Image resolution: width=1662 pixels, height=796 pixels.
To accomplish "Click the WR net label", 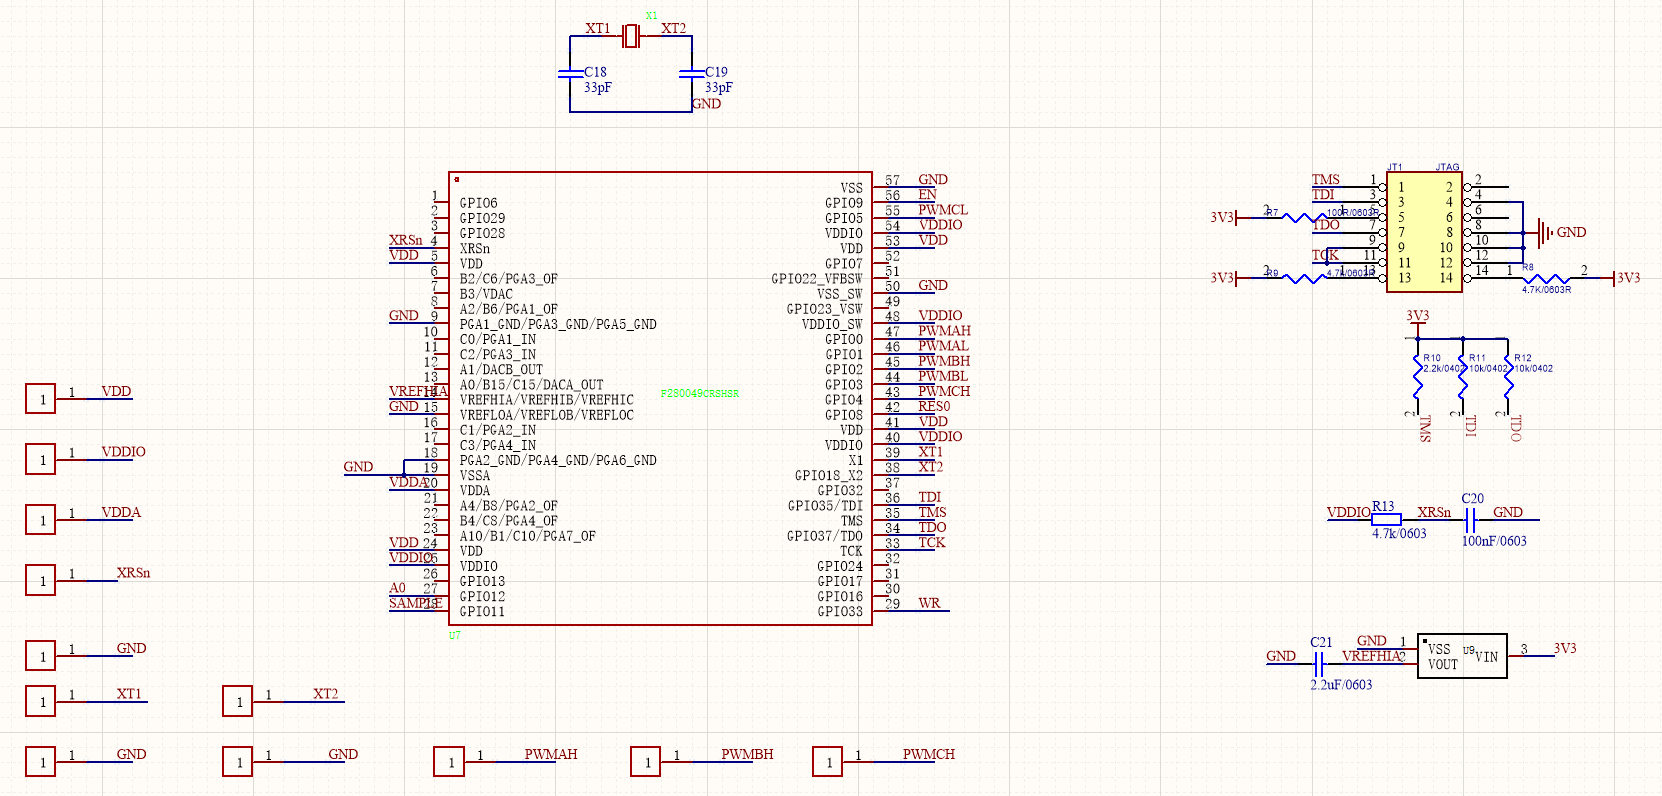I will pyautogui.click(x=929, y=603).
